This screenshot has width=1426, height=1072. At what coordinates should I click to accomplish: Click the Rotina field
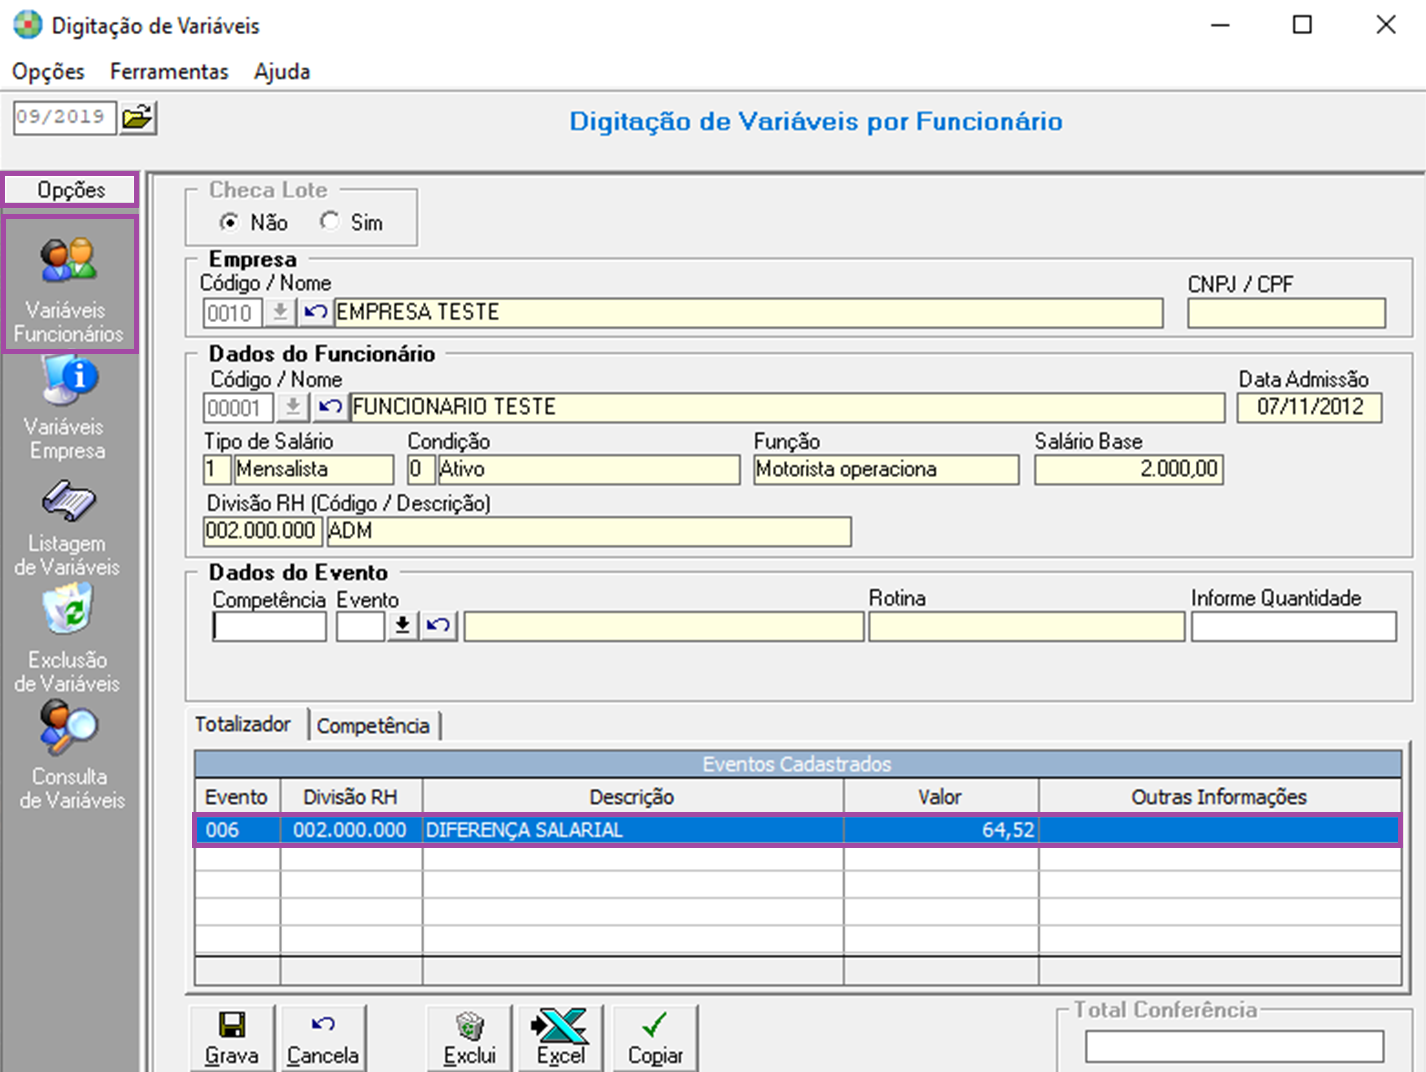[1027, 626]
